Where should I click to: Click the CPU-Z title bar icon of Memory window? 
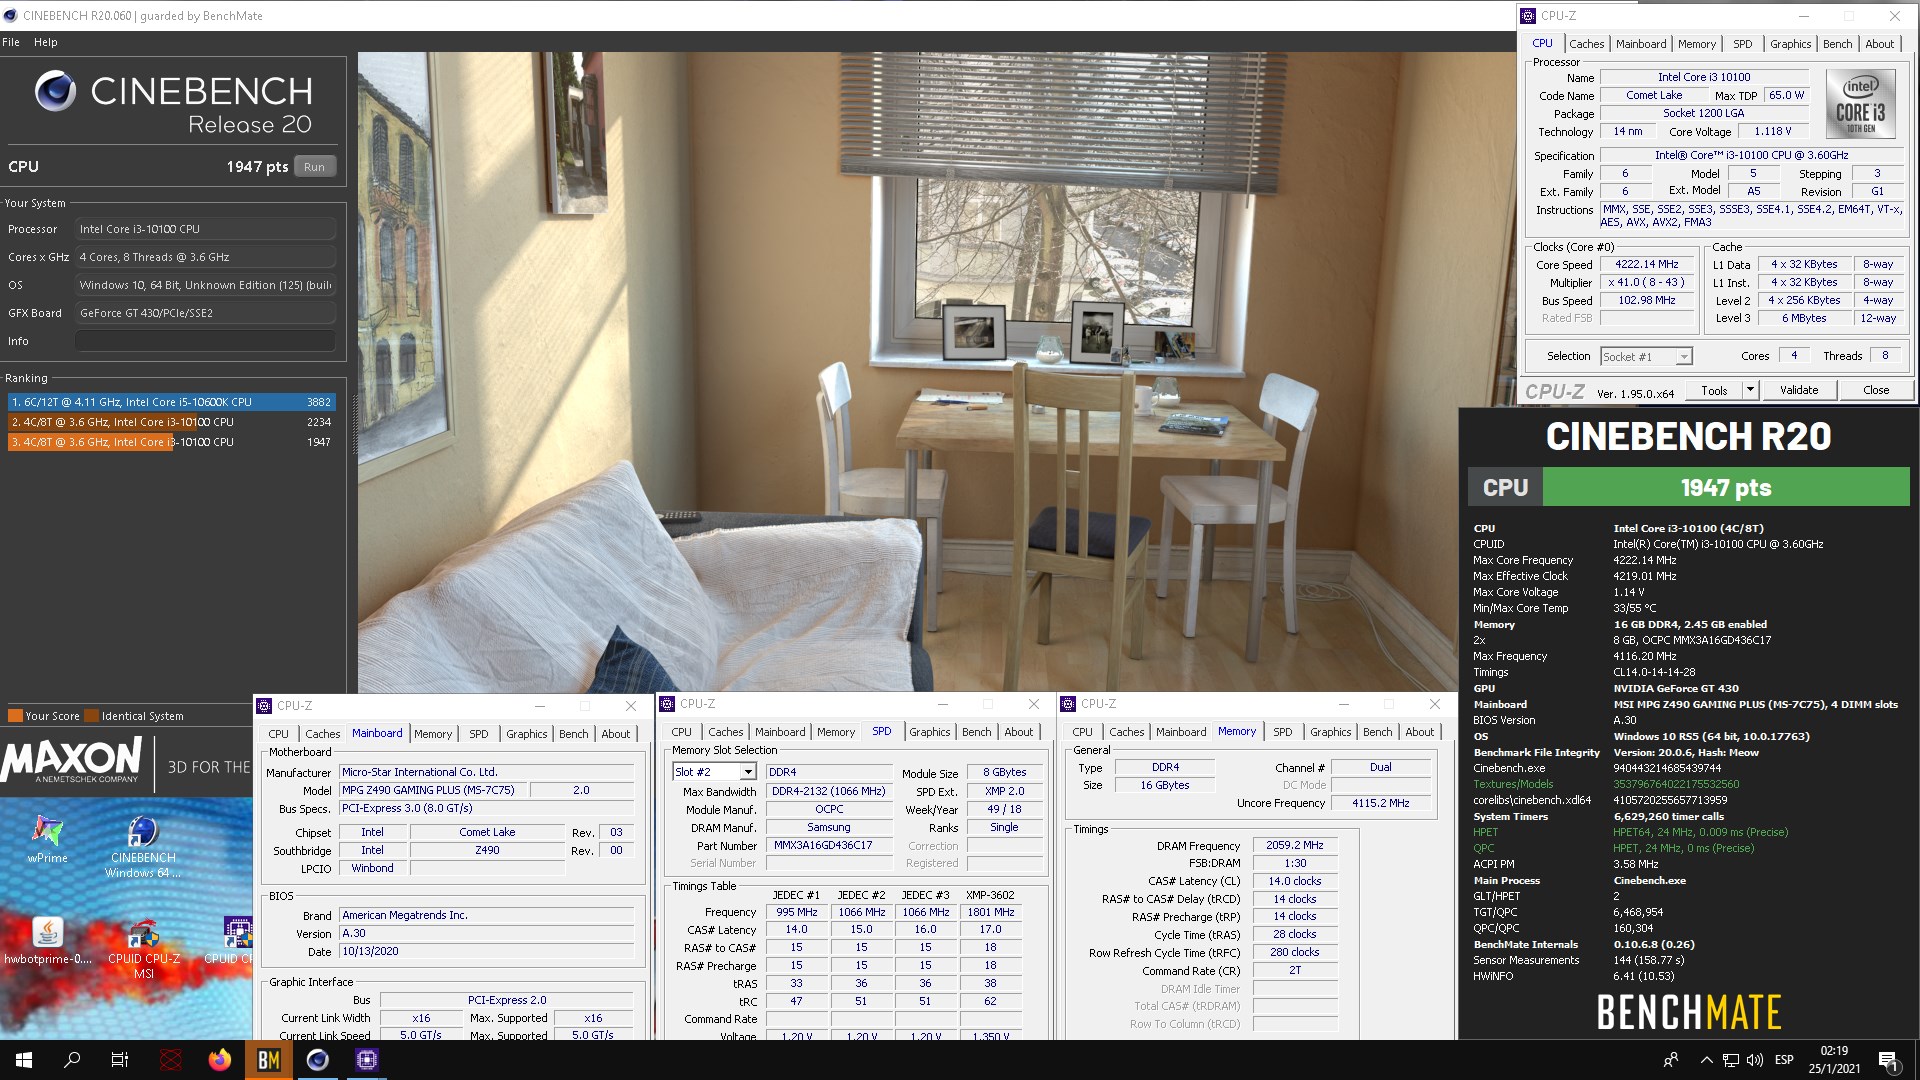(x=1069, y=704)
